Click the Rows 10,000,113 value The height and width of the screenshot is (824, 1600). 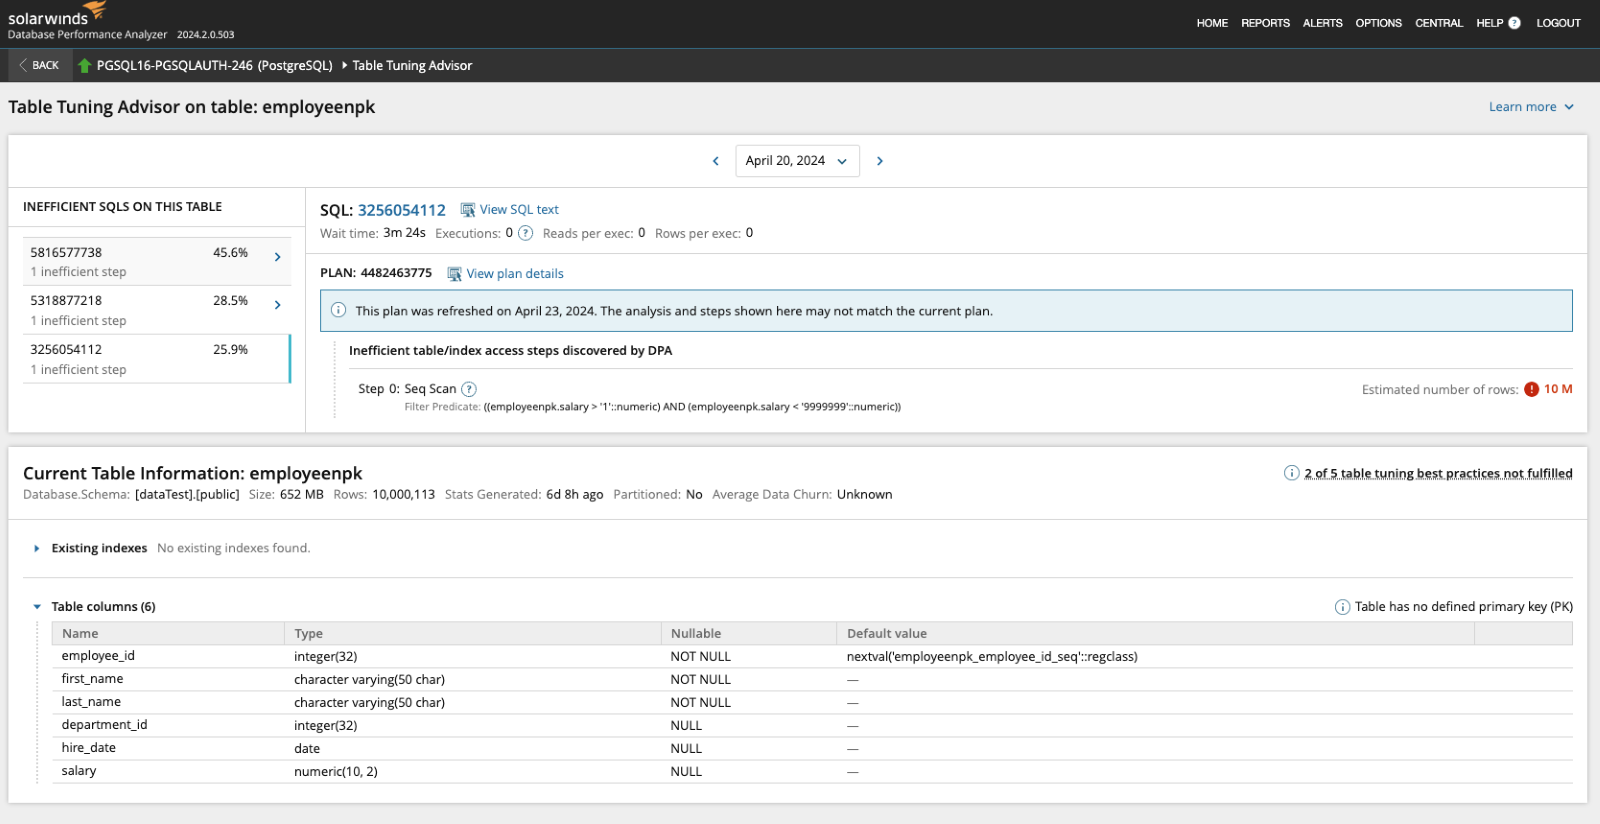[x=403, y=495]
